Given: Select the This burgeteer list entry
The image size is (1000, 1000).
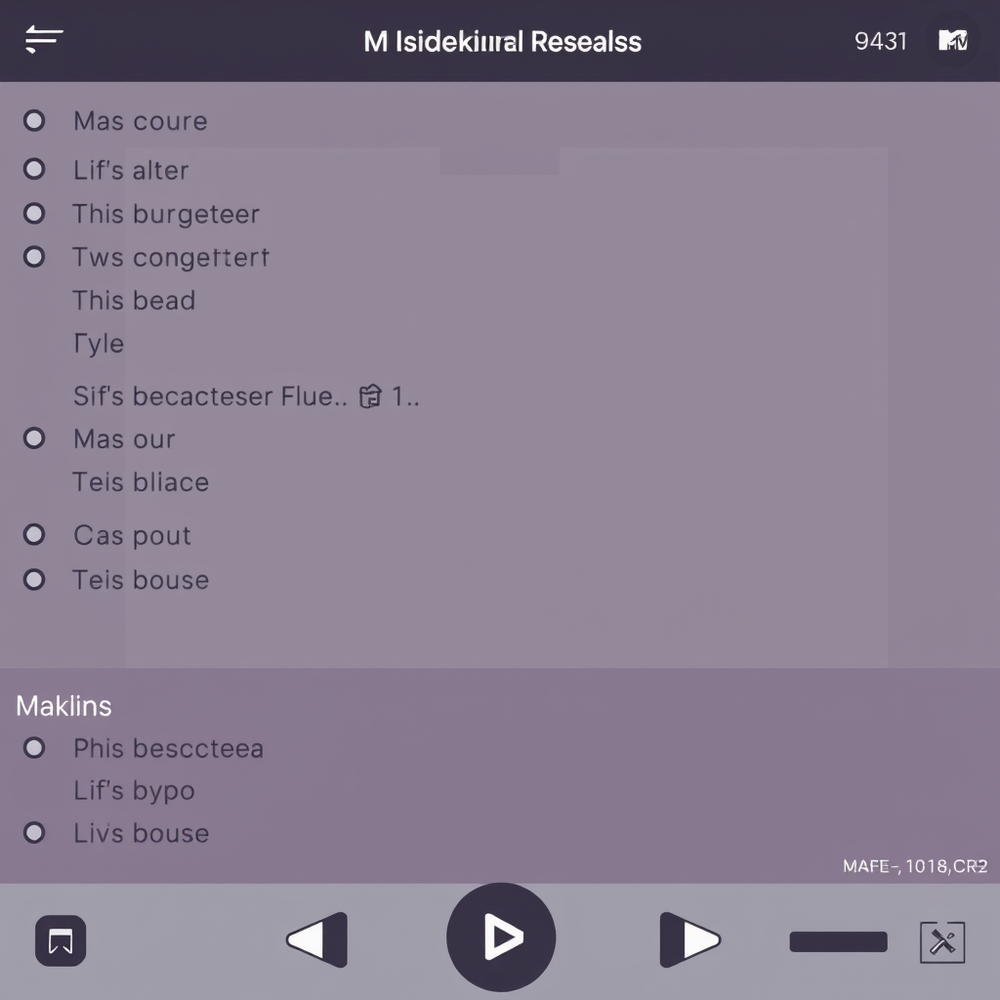Looking at the screenshot, I should [165, 214].
